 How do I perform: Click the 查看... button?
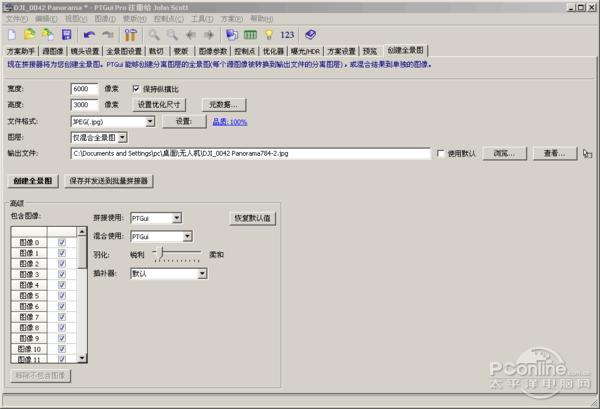(x=554, y=153)
